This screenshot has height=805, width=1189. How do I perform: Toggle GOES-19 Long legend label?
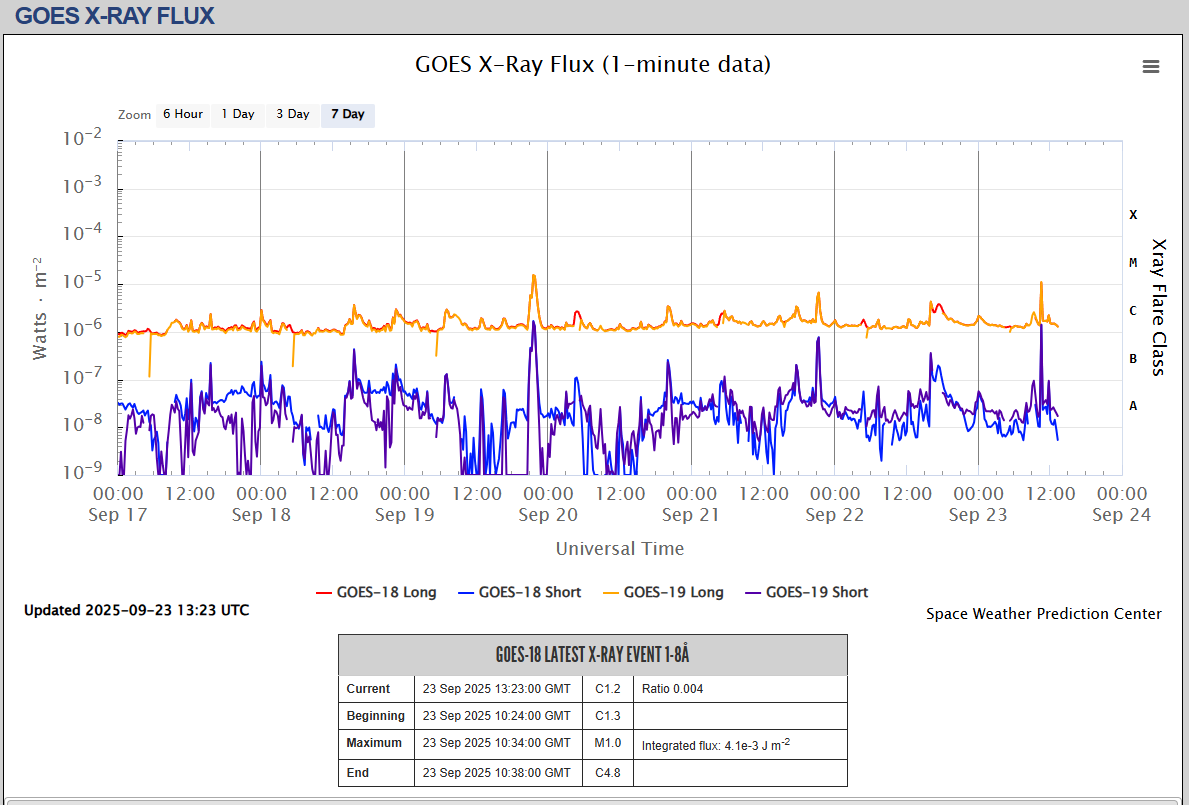pos(673,592)
